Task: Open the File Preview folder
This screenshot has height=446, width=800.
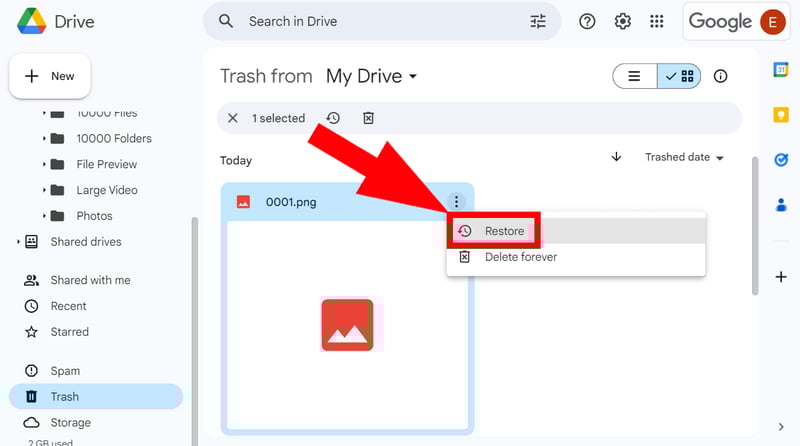Action: click(107, 164)
